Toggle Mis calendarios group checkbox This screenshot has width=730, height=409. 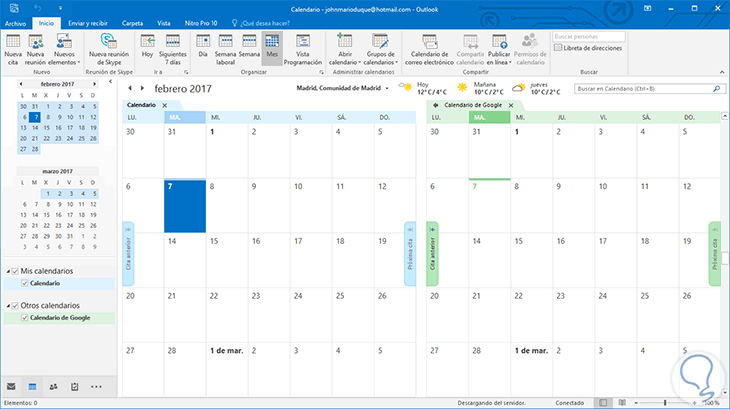click(15, 271)
